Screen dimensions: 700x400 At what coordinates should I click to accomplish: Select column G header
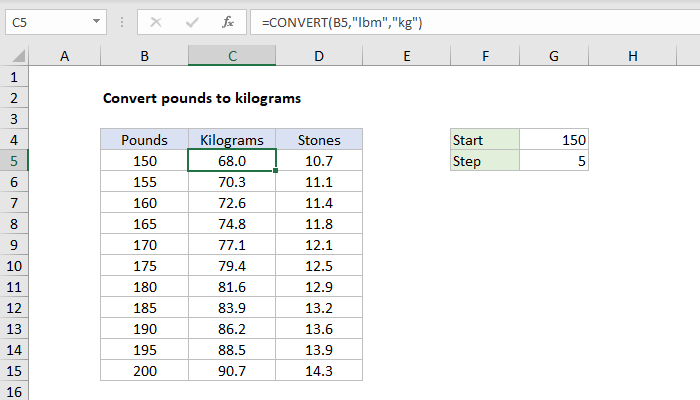click(x=553, y=57)
